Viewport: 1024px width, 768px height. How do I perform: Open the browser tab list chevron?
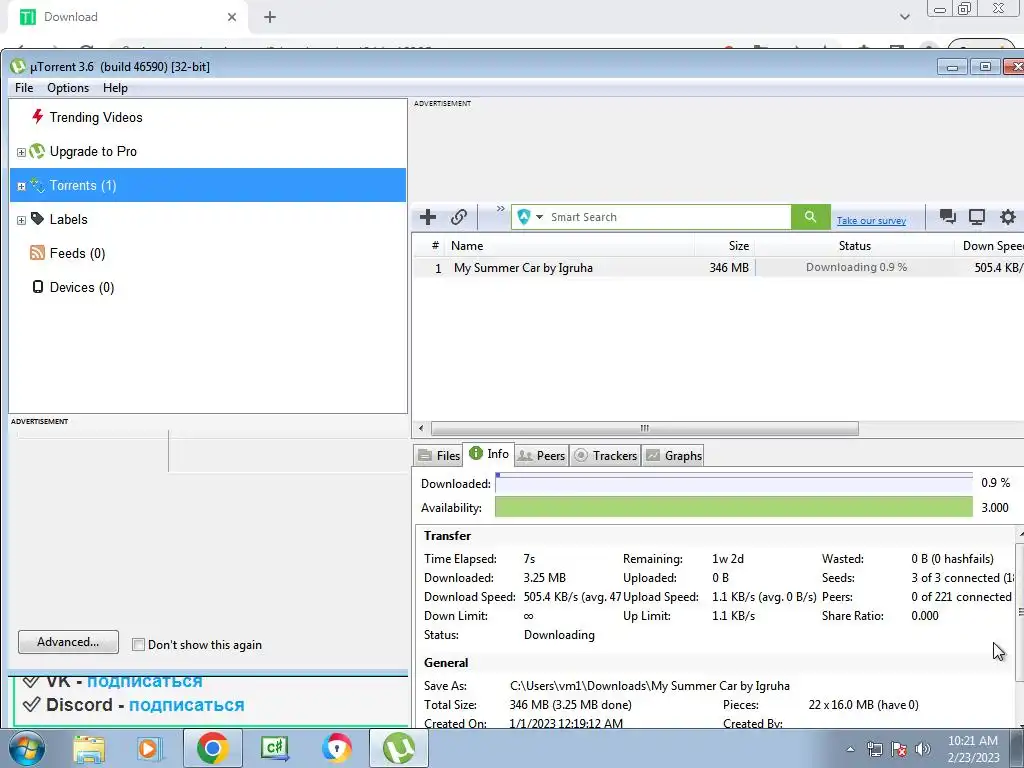pyautogui.click(x=904, y=17)
